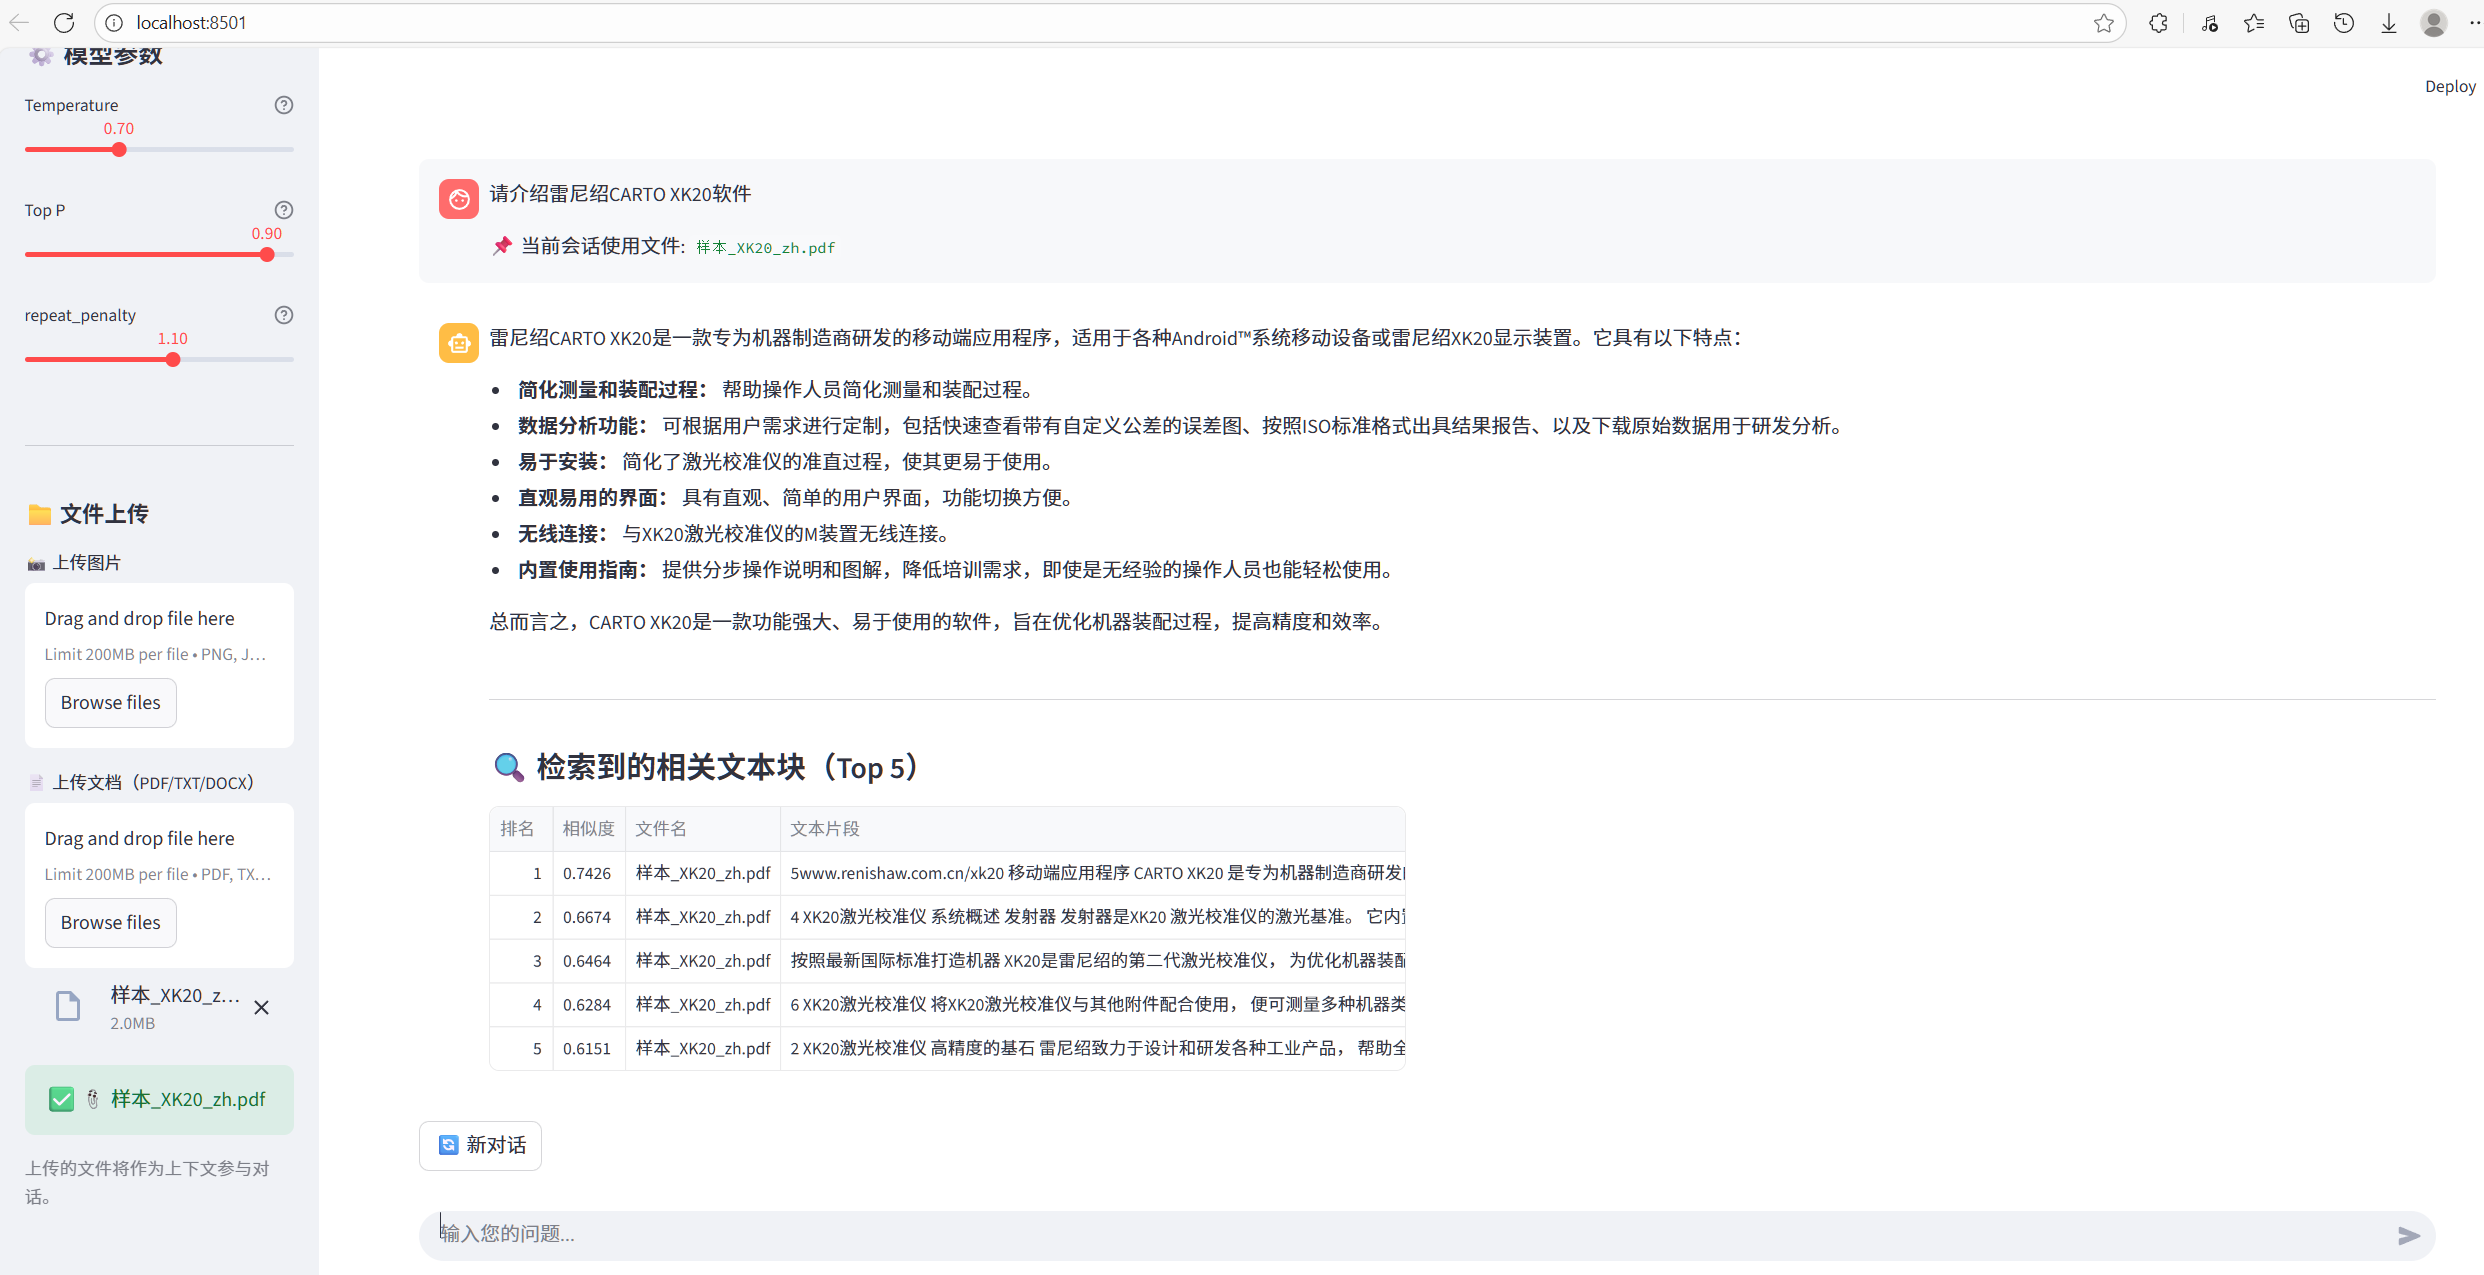The width and height of the screenshot is (2484, 1275).
Task: Click the browser back arrow
Action: pos(19,22)
